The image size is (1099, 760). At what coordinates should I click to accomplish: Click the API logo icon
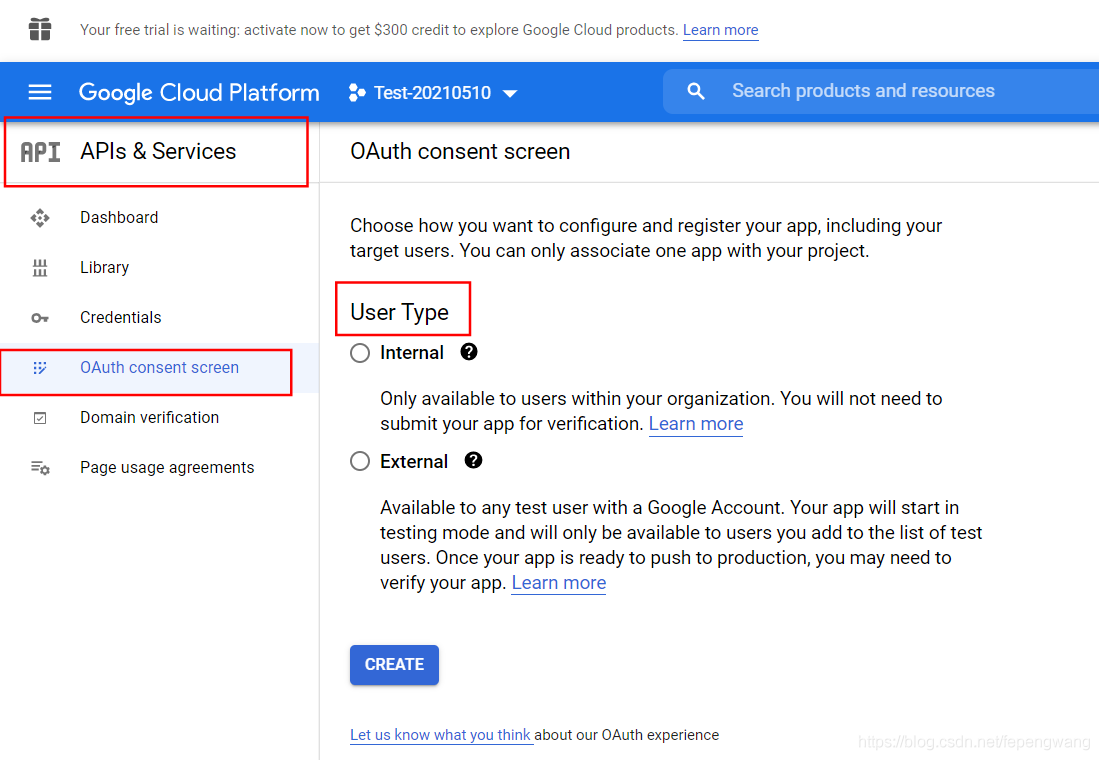point(40,151)
